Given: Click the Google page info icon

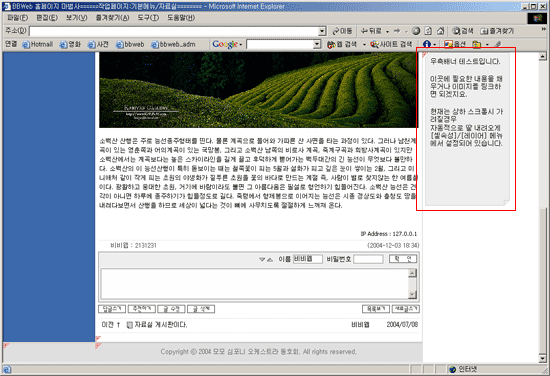Looking at the screenshot, I should [427, 45].
